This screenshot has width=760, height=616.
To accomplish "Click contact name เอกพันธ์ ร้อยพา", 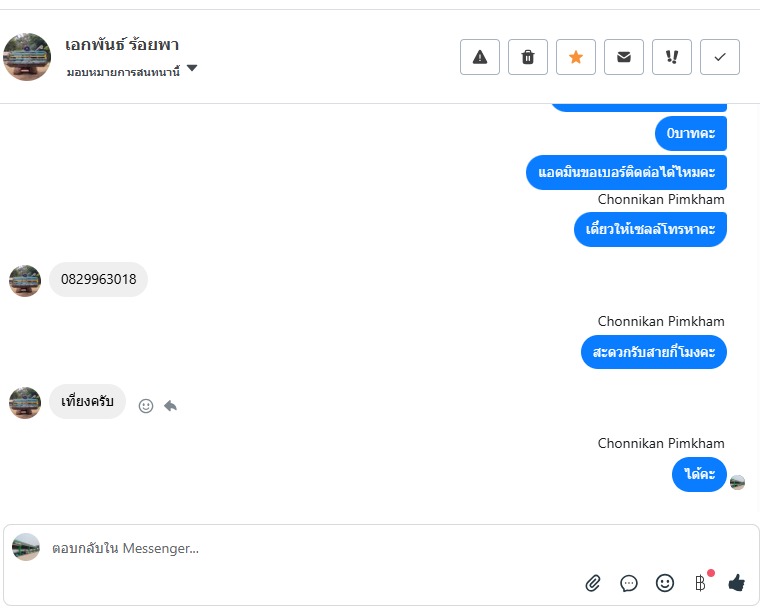I will (122, 45).
